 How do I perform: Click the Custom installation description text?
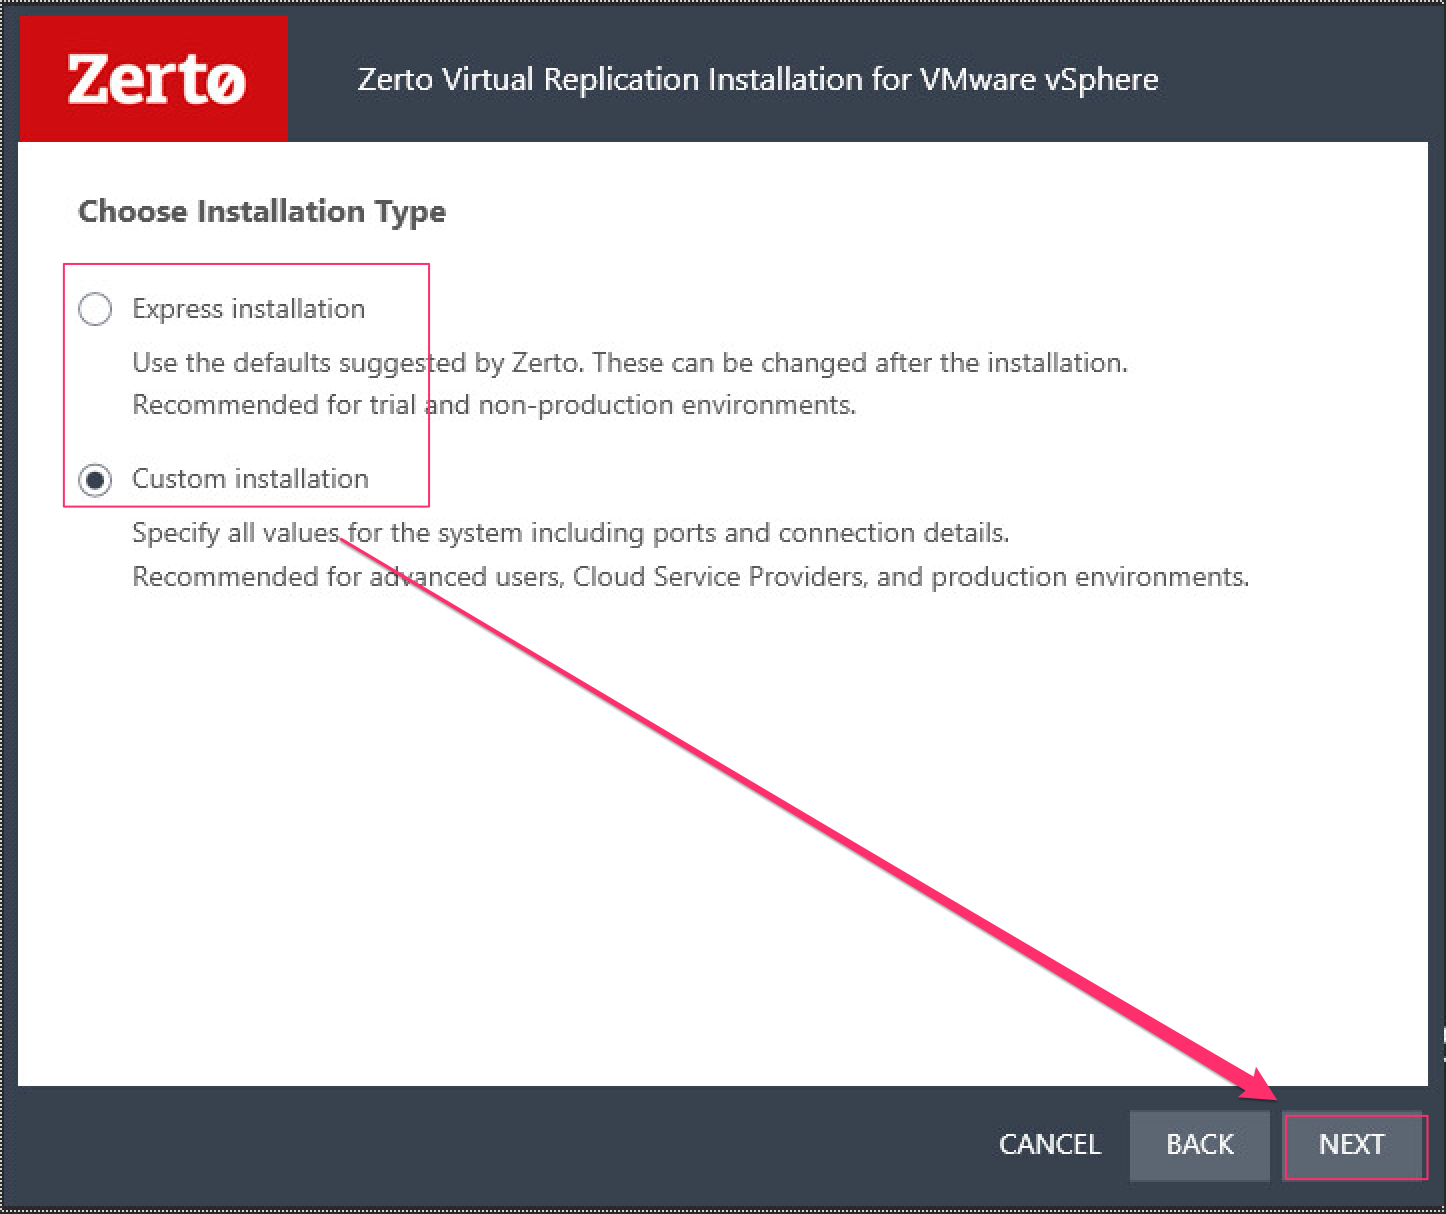point(570,533)
